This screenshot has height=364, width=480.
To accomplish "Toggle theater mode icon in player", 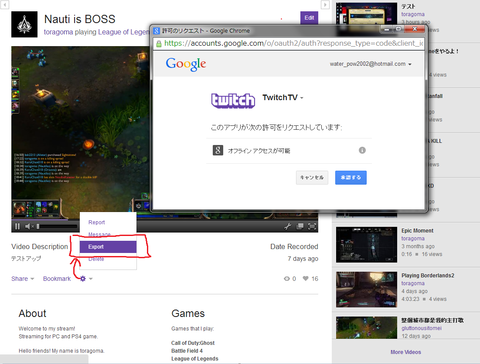I will click(x=300, y=226).
